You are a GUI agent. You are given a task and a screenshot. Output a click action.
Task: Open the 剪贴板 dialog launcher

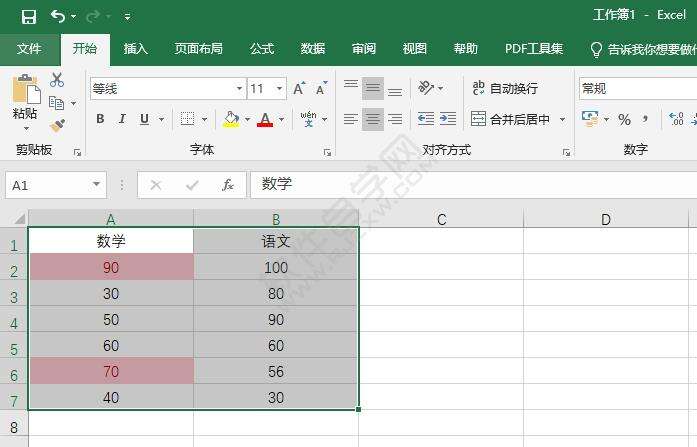(77, 152)
